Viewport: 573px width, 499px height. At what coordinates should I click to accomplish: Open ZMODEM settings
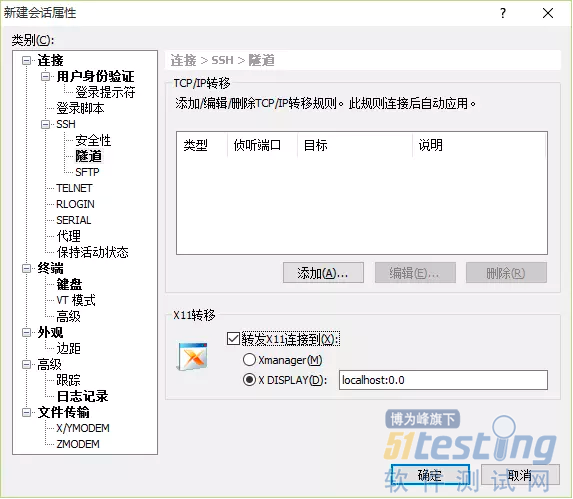pos(78,444)
